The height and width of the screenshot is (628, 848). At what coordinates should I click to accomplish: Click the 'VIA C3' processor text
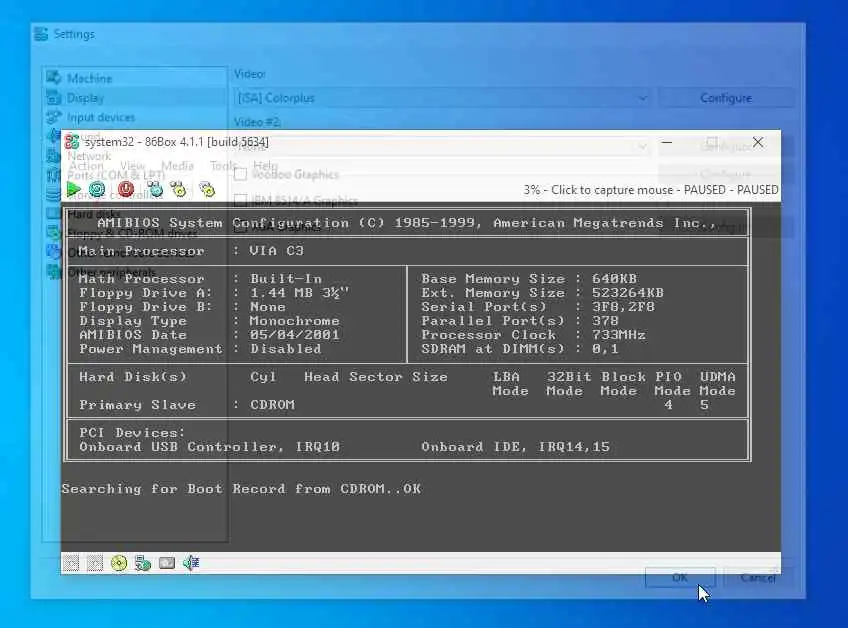pyautogui.click(x=277, y=251)
